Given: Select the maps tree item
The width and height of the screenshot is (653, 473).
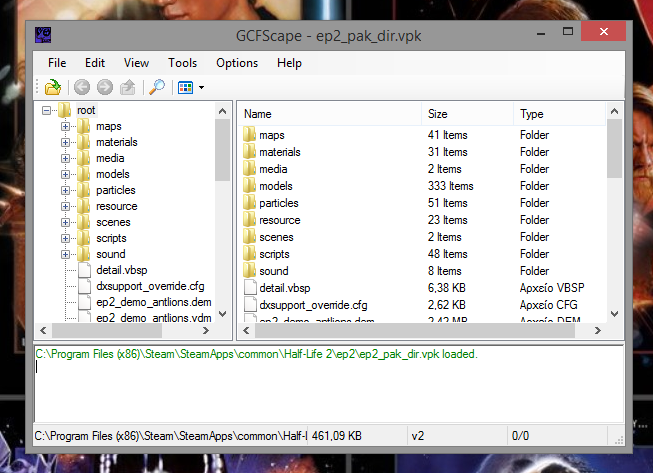Looking at the screenshot, I should (109, 126).
